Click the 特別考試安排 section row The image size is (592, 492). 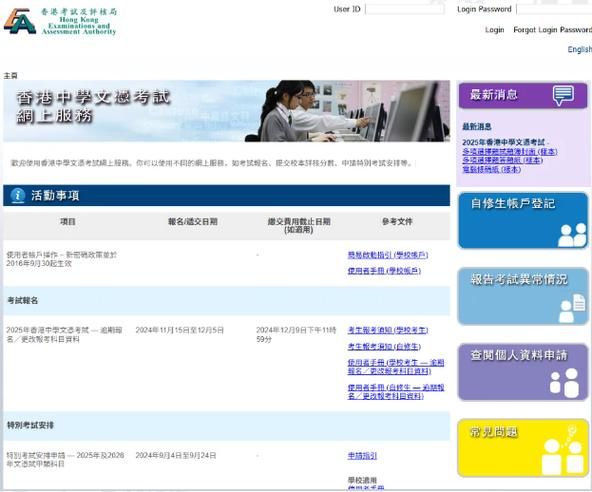coord(227,426)
